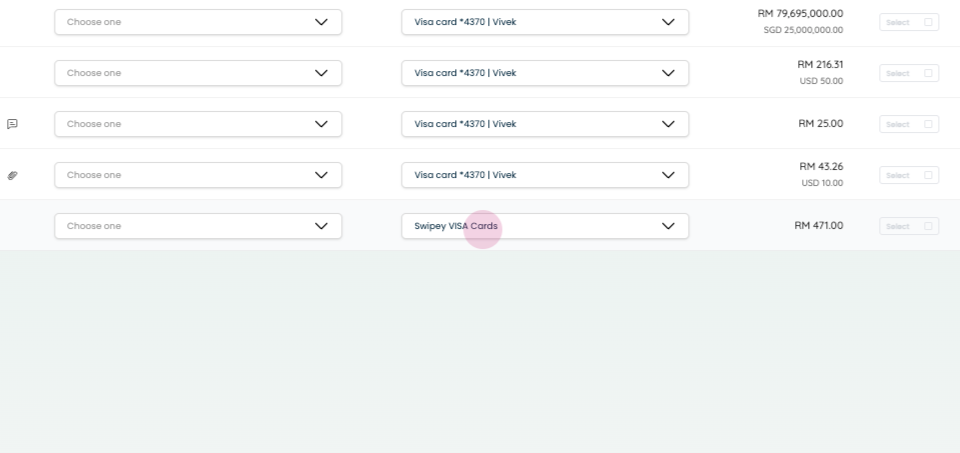Tick the Select checkbox for RM 79,695,000.00 row

coord(928,22)
